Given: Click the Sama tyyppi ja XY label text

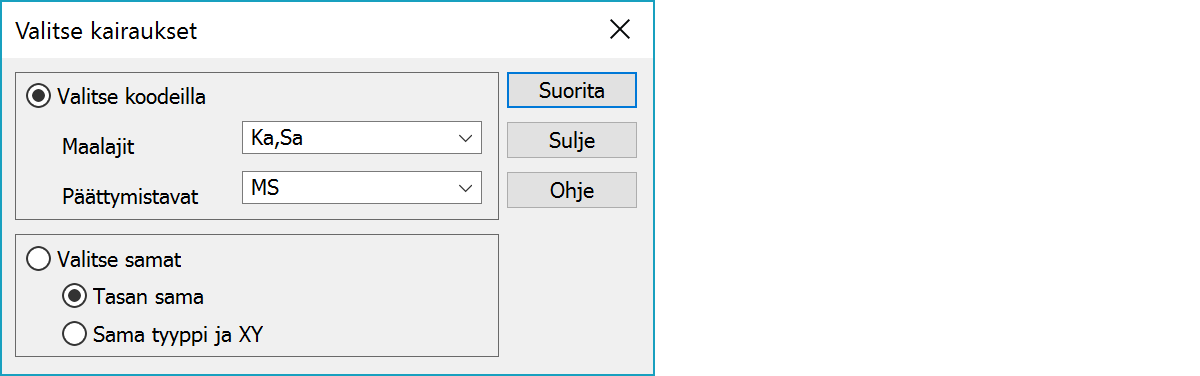Looking at the screenshot, I should [x=178, y=333].
